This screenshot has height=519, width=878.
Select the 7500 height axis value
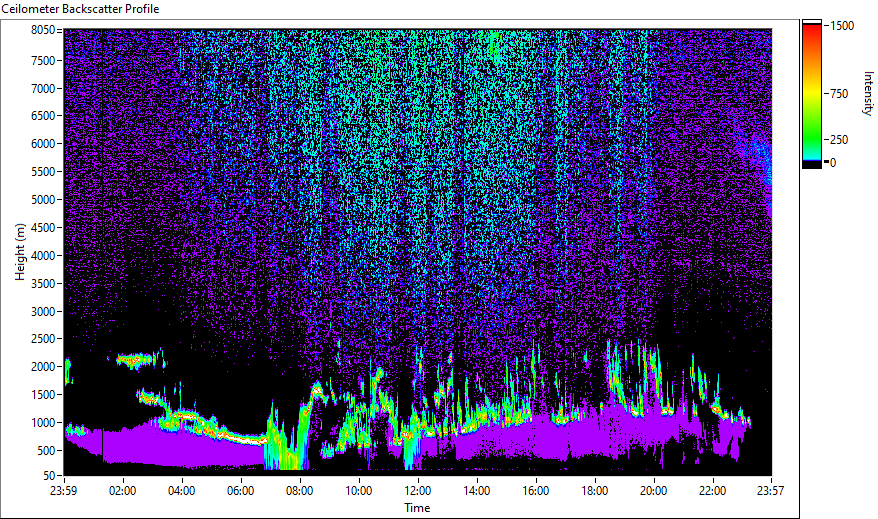tap(43, 60)
